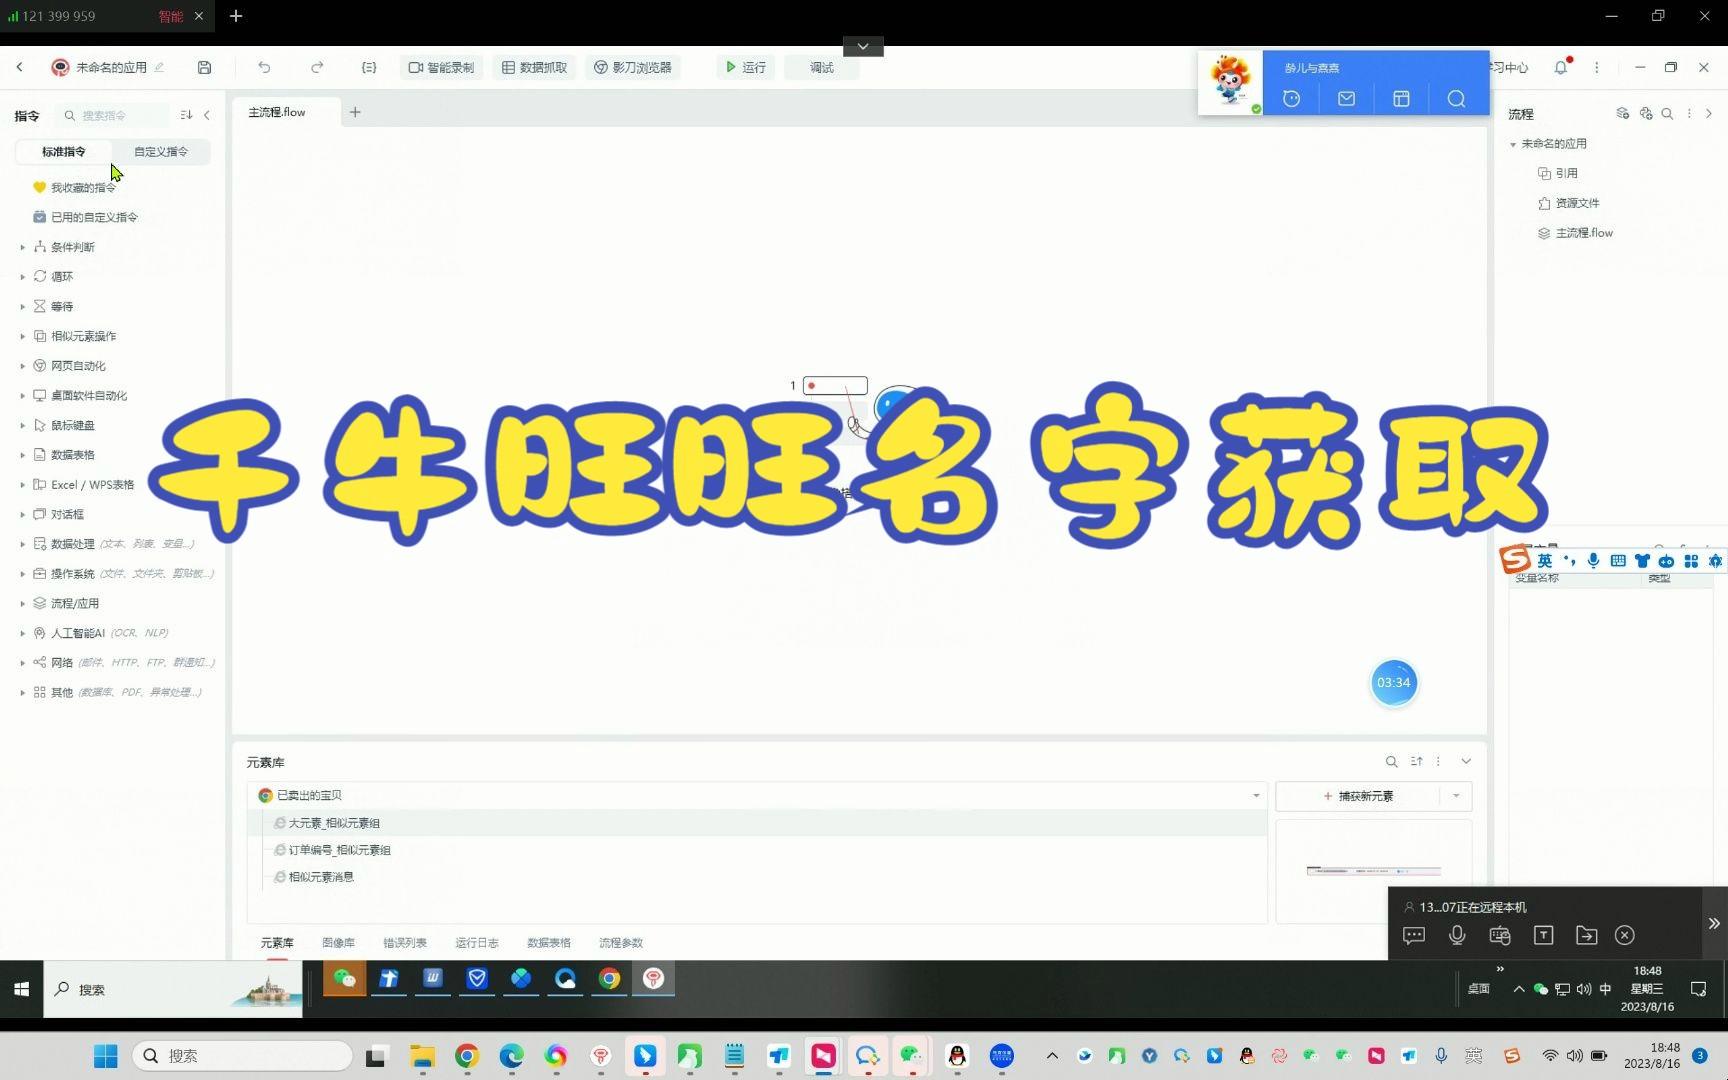
Task: Click the search 指令 input field
Action: click(114, 115)
